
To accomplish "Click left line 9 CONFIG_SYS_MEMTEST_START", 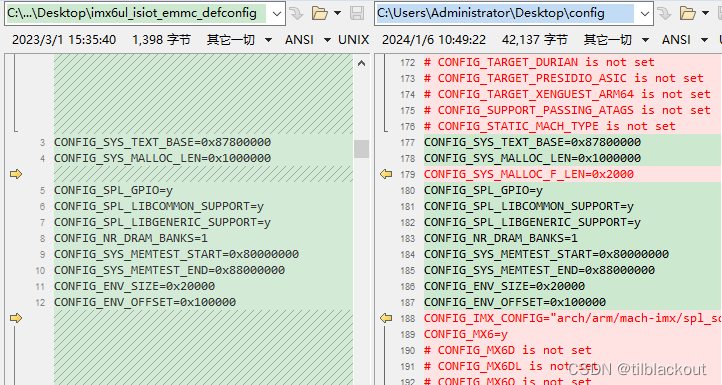I will point(176,254).
